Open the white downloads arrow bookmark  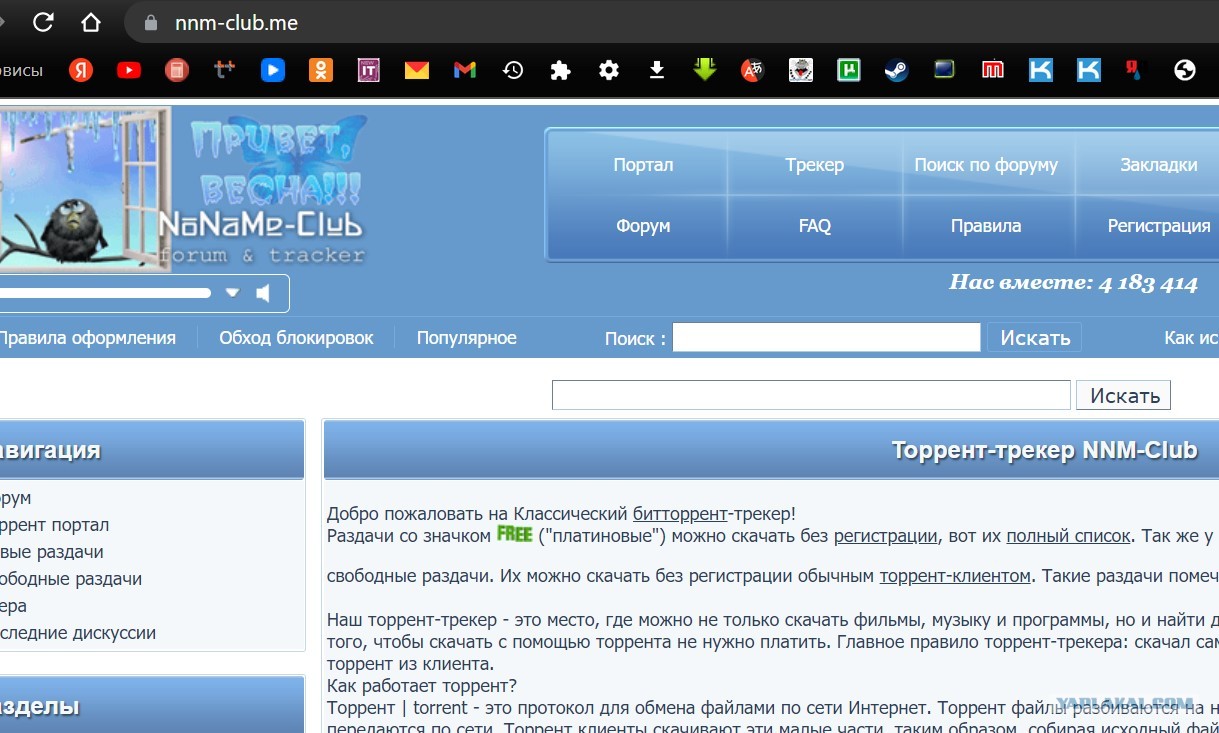coord(657,70)
